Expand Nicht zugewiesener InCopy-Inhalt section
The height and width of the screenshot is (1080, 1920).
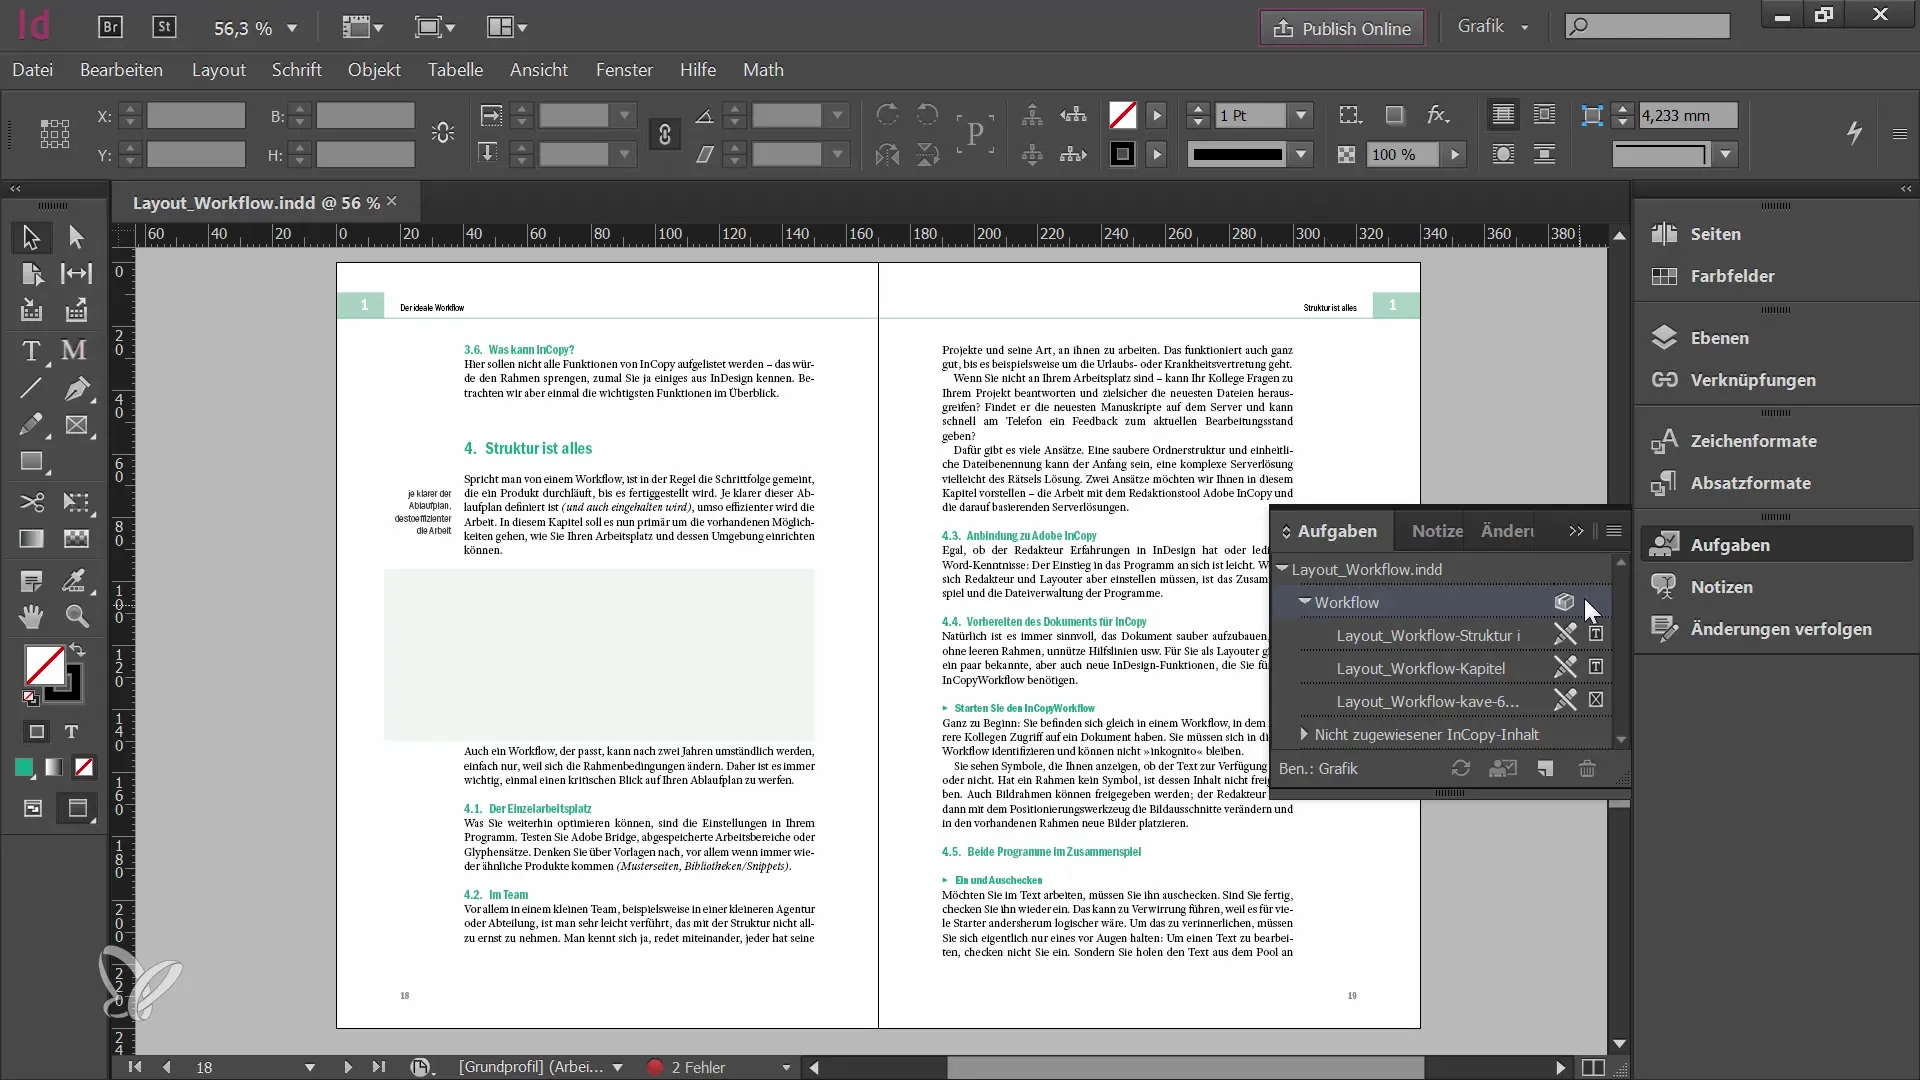pyautogui.click(x=1304, y=735)
